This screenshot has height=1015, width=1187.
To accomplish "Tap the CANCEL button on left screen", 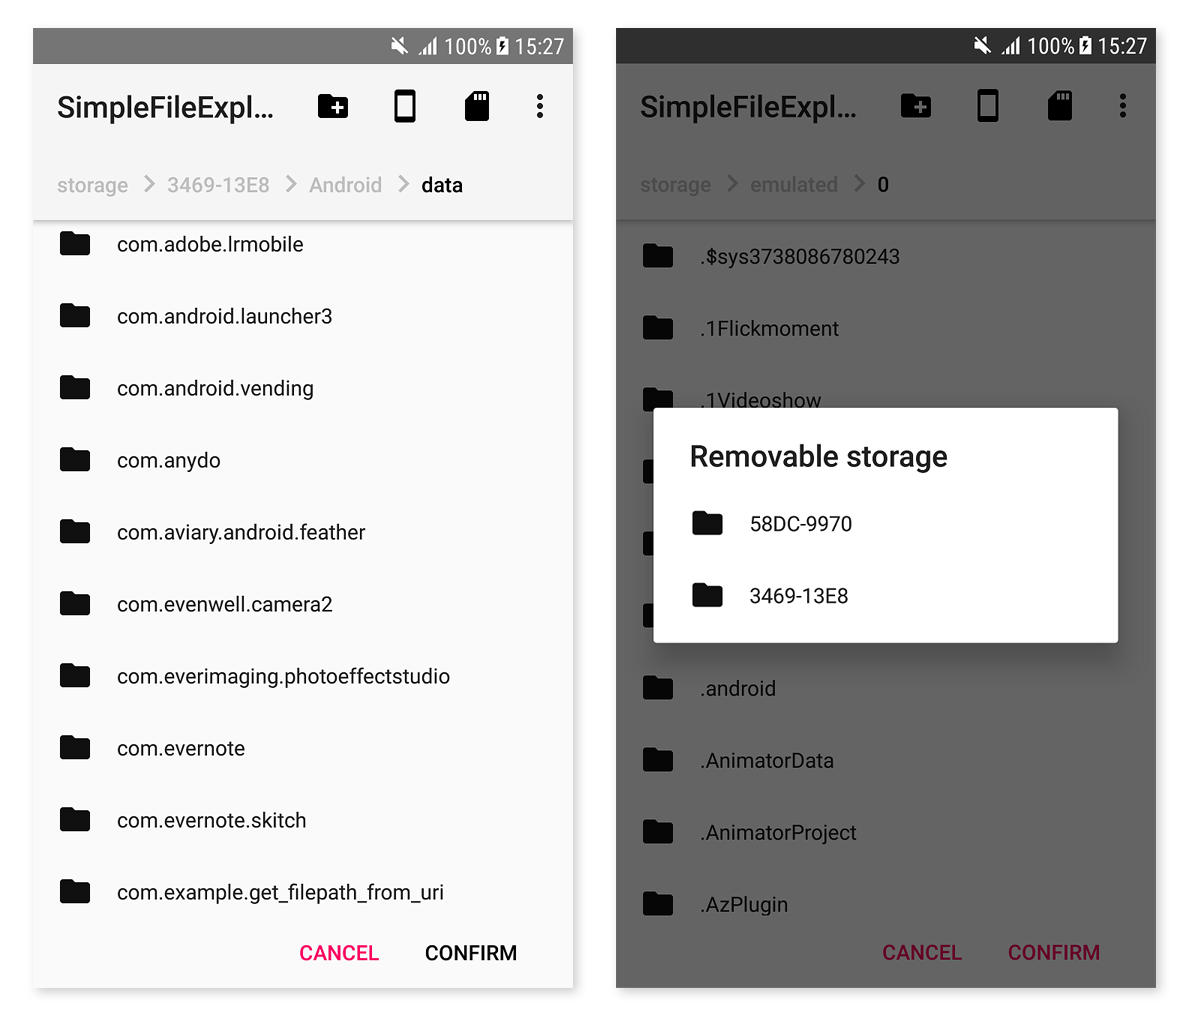I will point(339,952).
